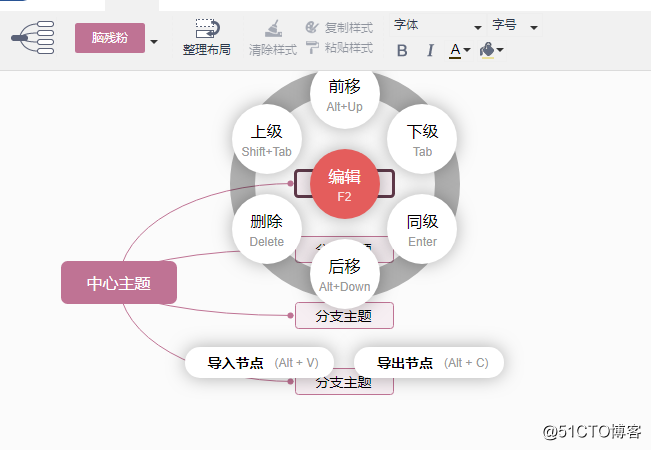The width and height of the screenshot is (651, 450).
Task: Open the background color dropdown arrow
Action: tap(500, 50)
